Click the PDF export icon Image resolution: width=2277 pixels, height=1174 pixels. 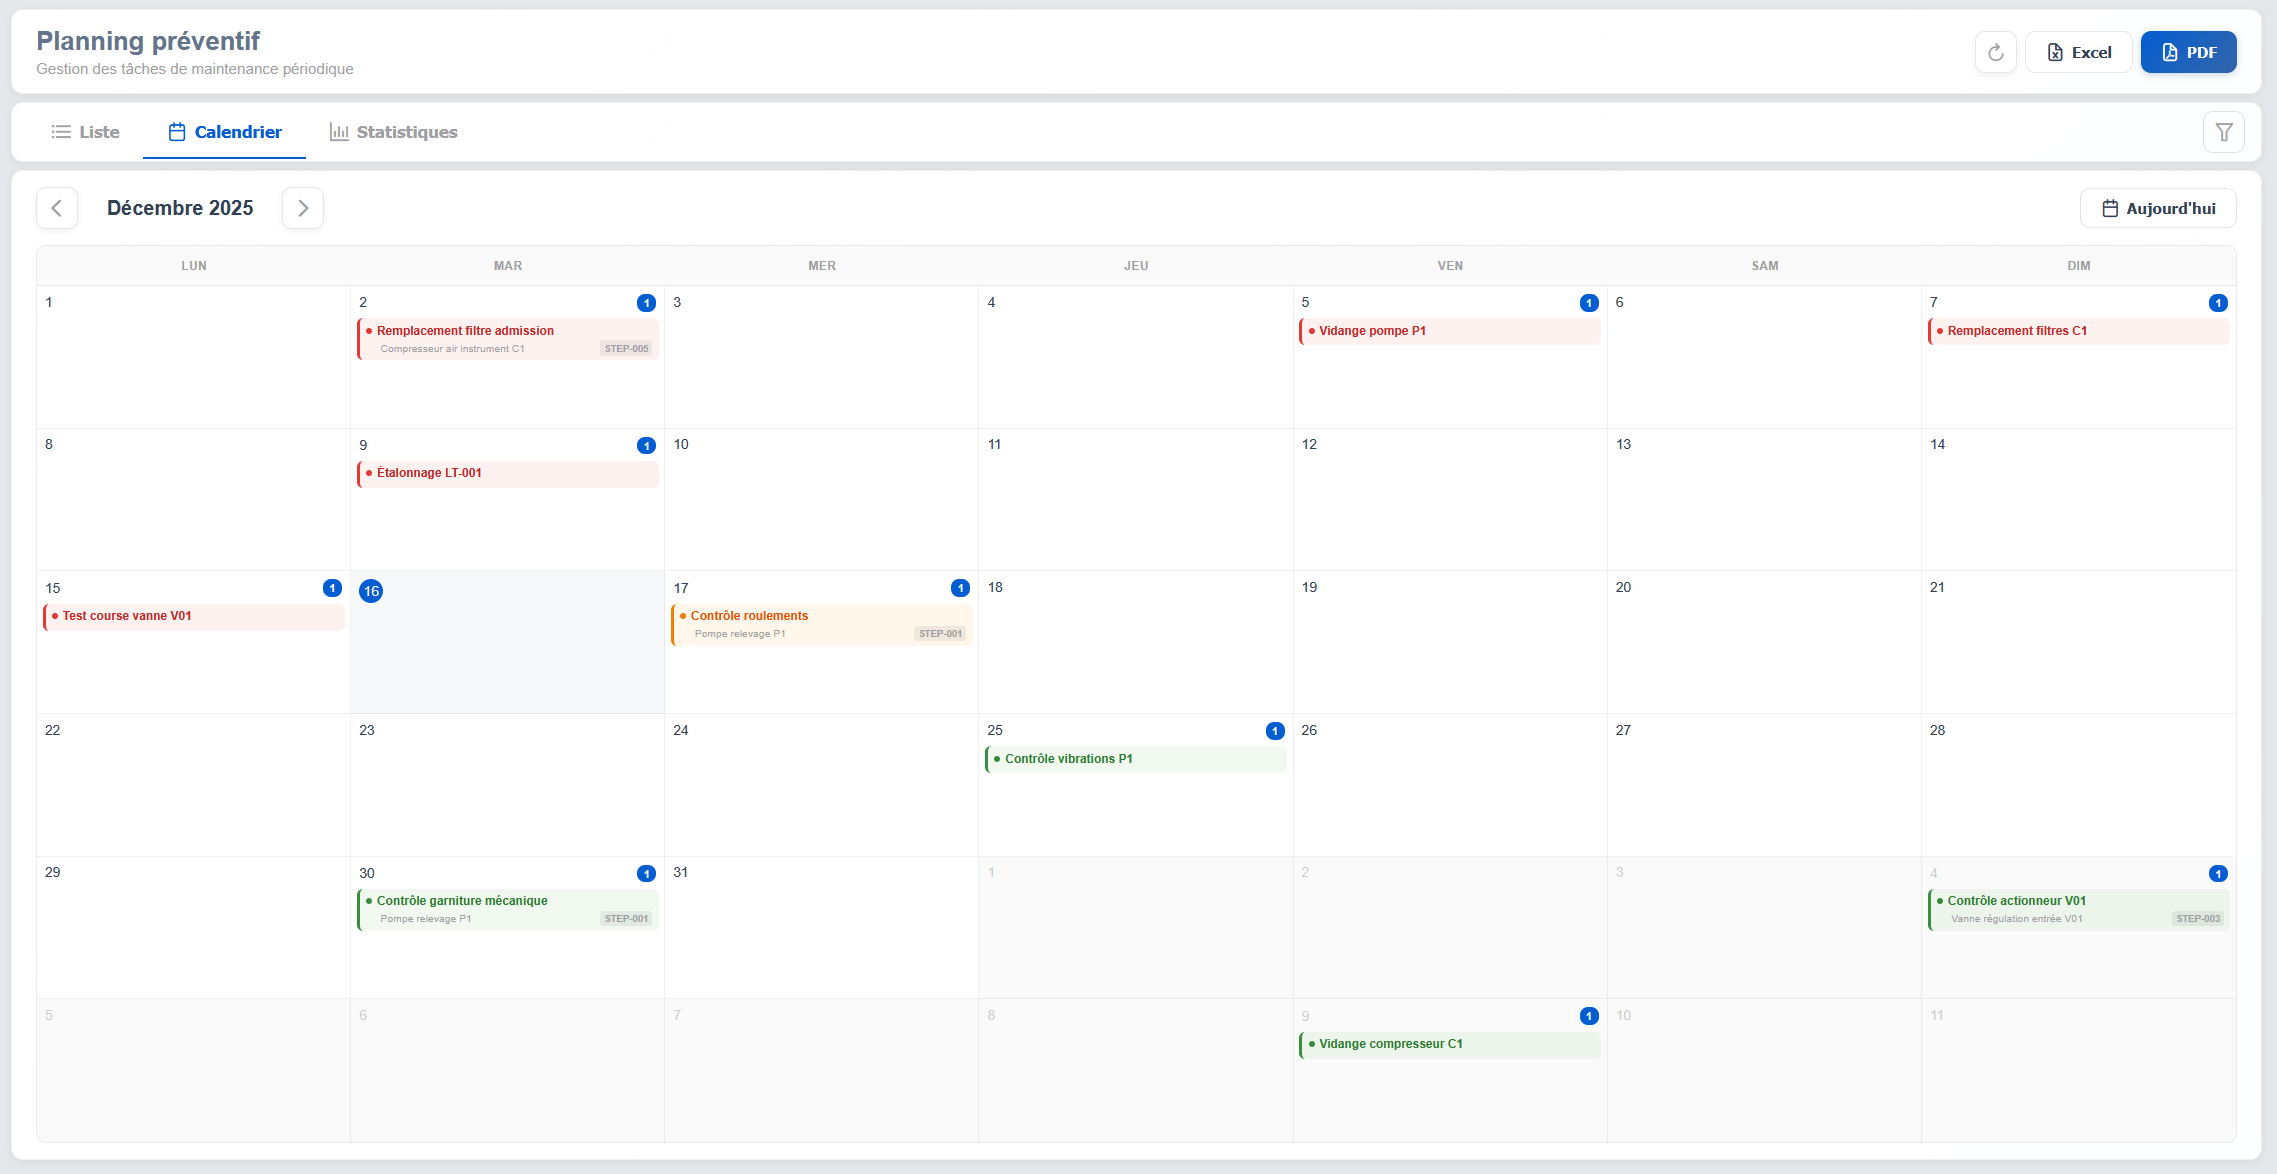tap(2168, 52)
